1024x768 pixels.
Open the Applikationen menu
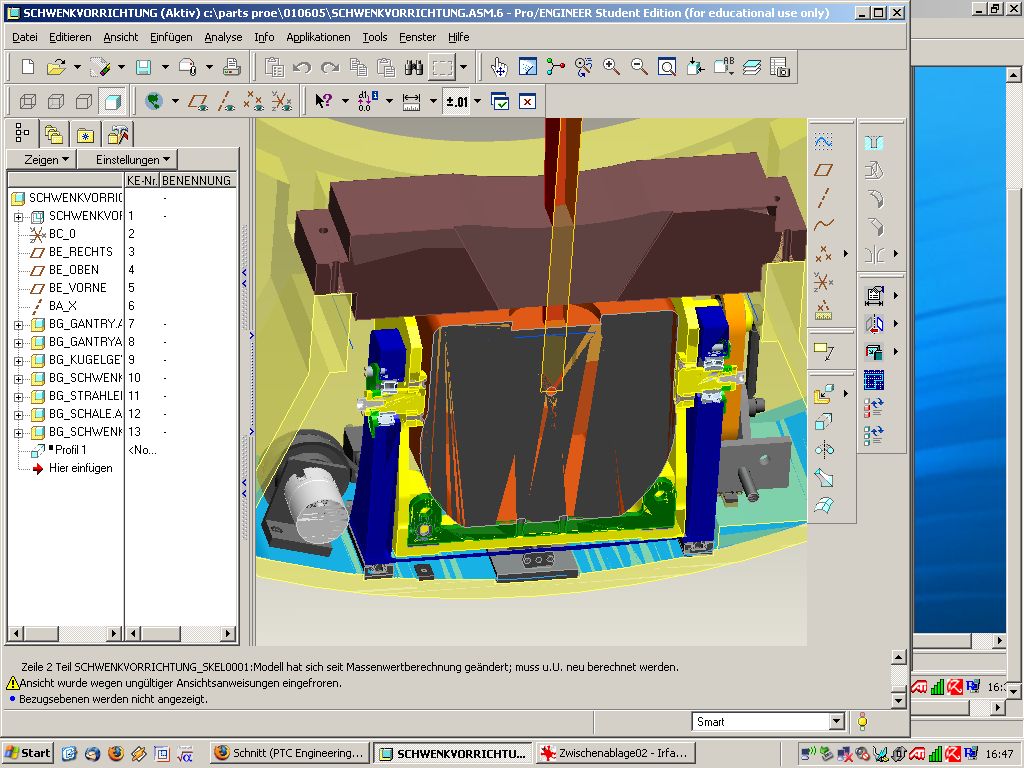pyautogui.click(x=318, y=37)
